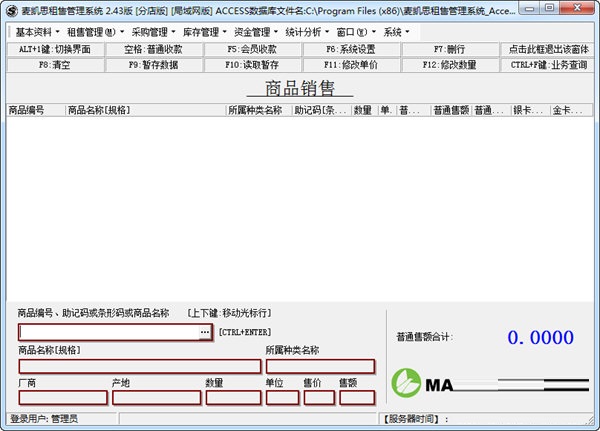Minimize the application window
This screenshot has height=431, width=600.
530,8
